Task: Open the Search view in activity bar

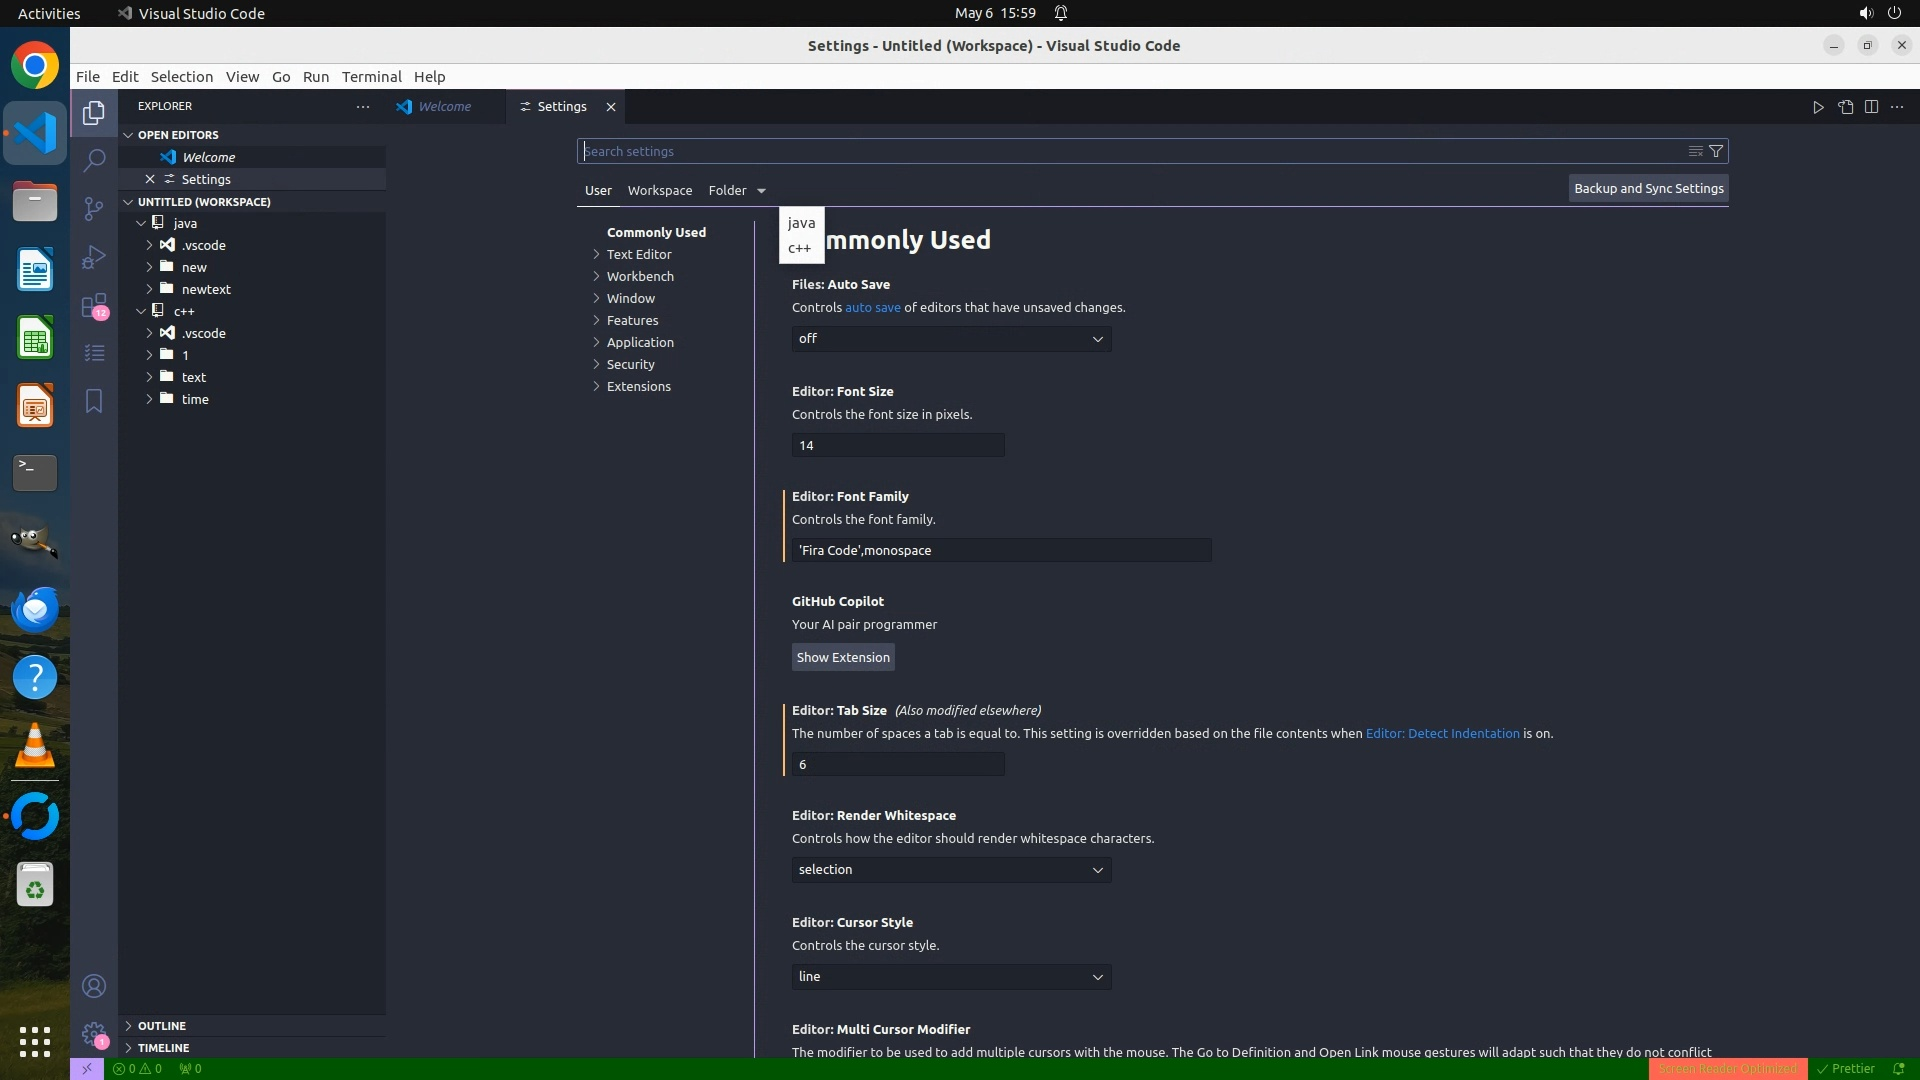Action: click(94, 160)
